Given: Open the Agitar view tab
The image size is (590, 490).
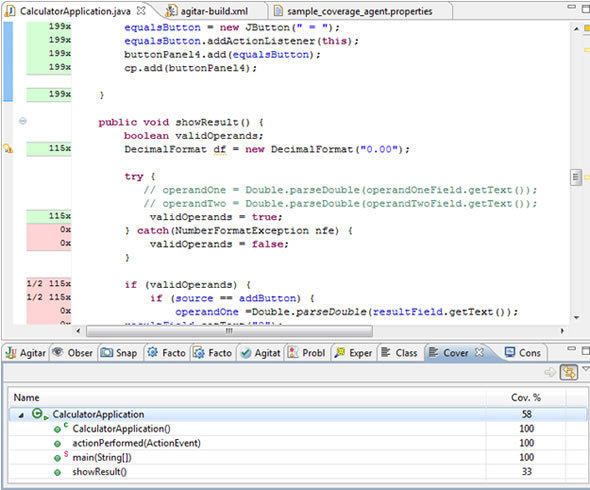Looking at the screenshot, I should [x=26, y=353].
